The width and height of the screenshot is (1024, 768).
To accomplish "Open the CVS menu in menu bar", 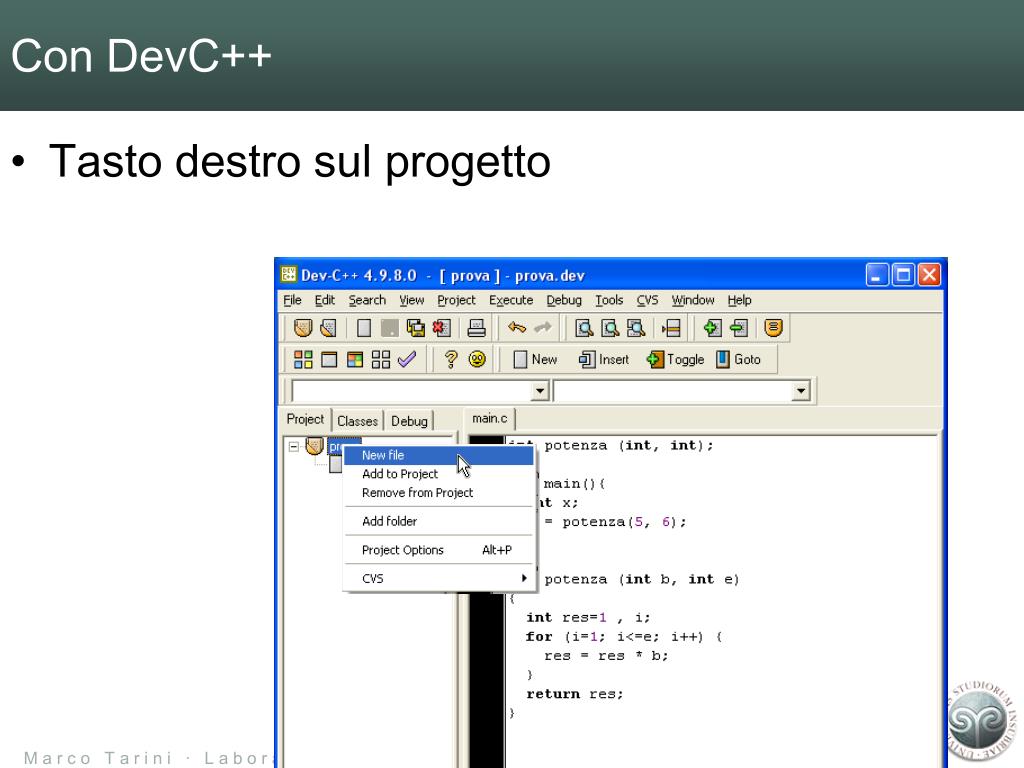I will coord(647,300).
